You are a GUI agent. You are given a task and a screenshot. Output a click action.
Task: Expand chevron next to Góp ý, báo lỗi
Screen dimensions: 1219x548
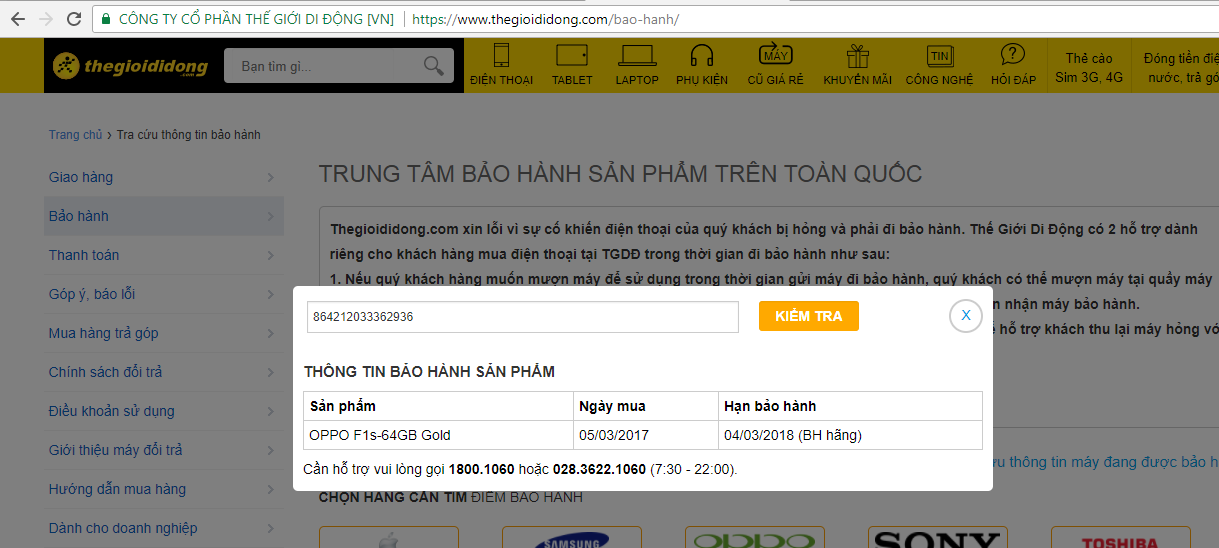pos(271,294)
